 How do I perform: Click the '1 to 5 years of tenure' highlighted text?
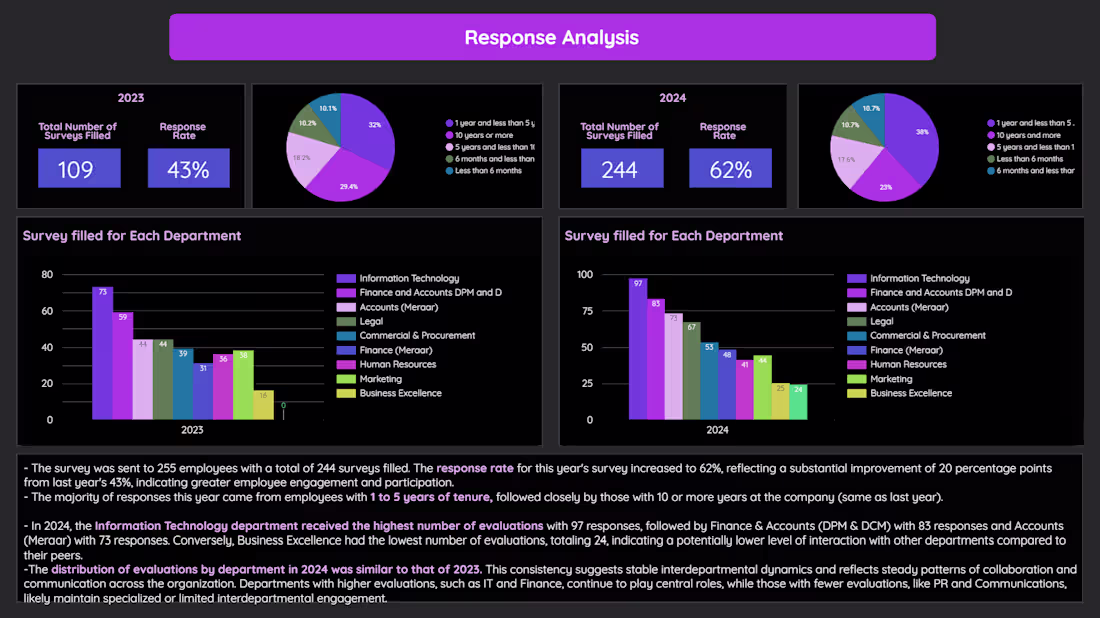pos(430,497)
